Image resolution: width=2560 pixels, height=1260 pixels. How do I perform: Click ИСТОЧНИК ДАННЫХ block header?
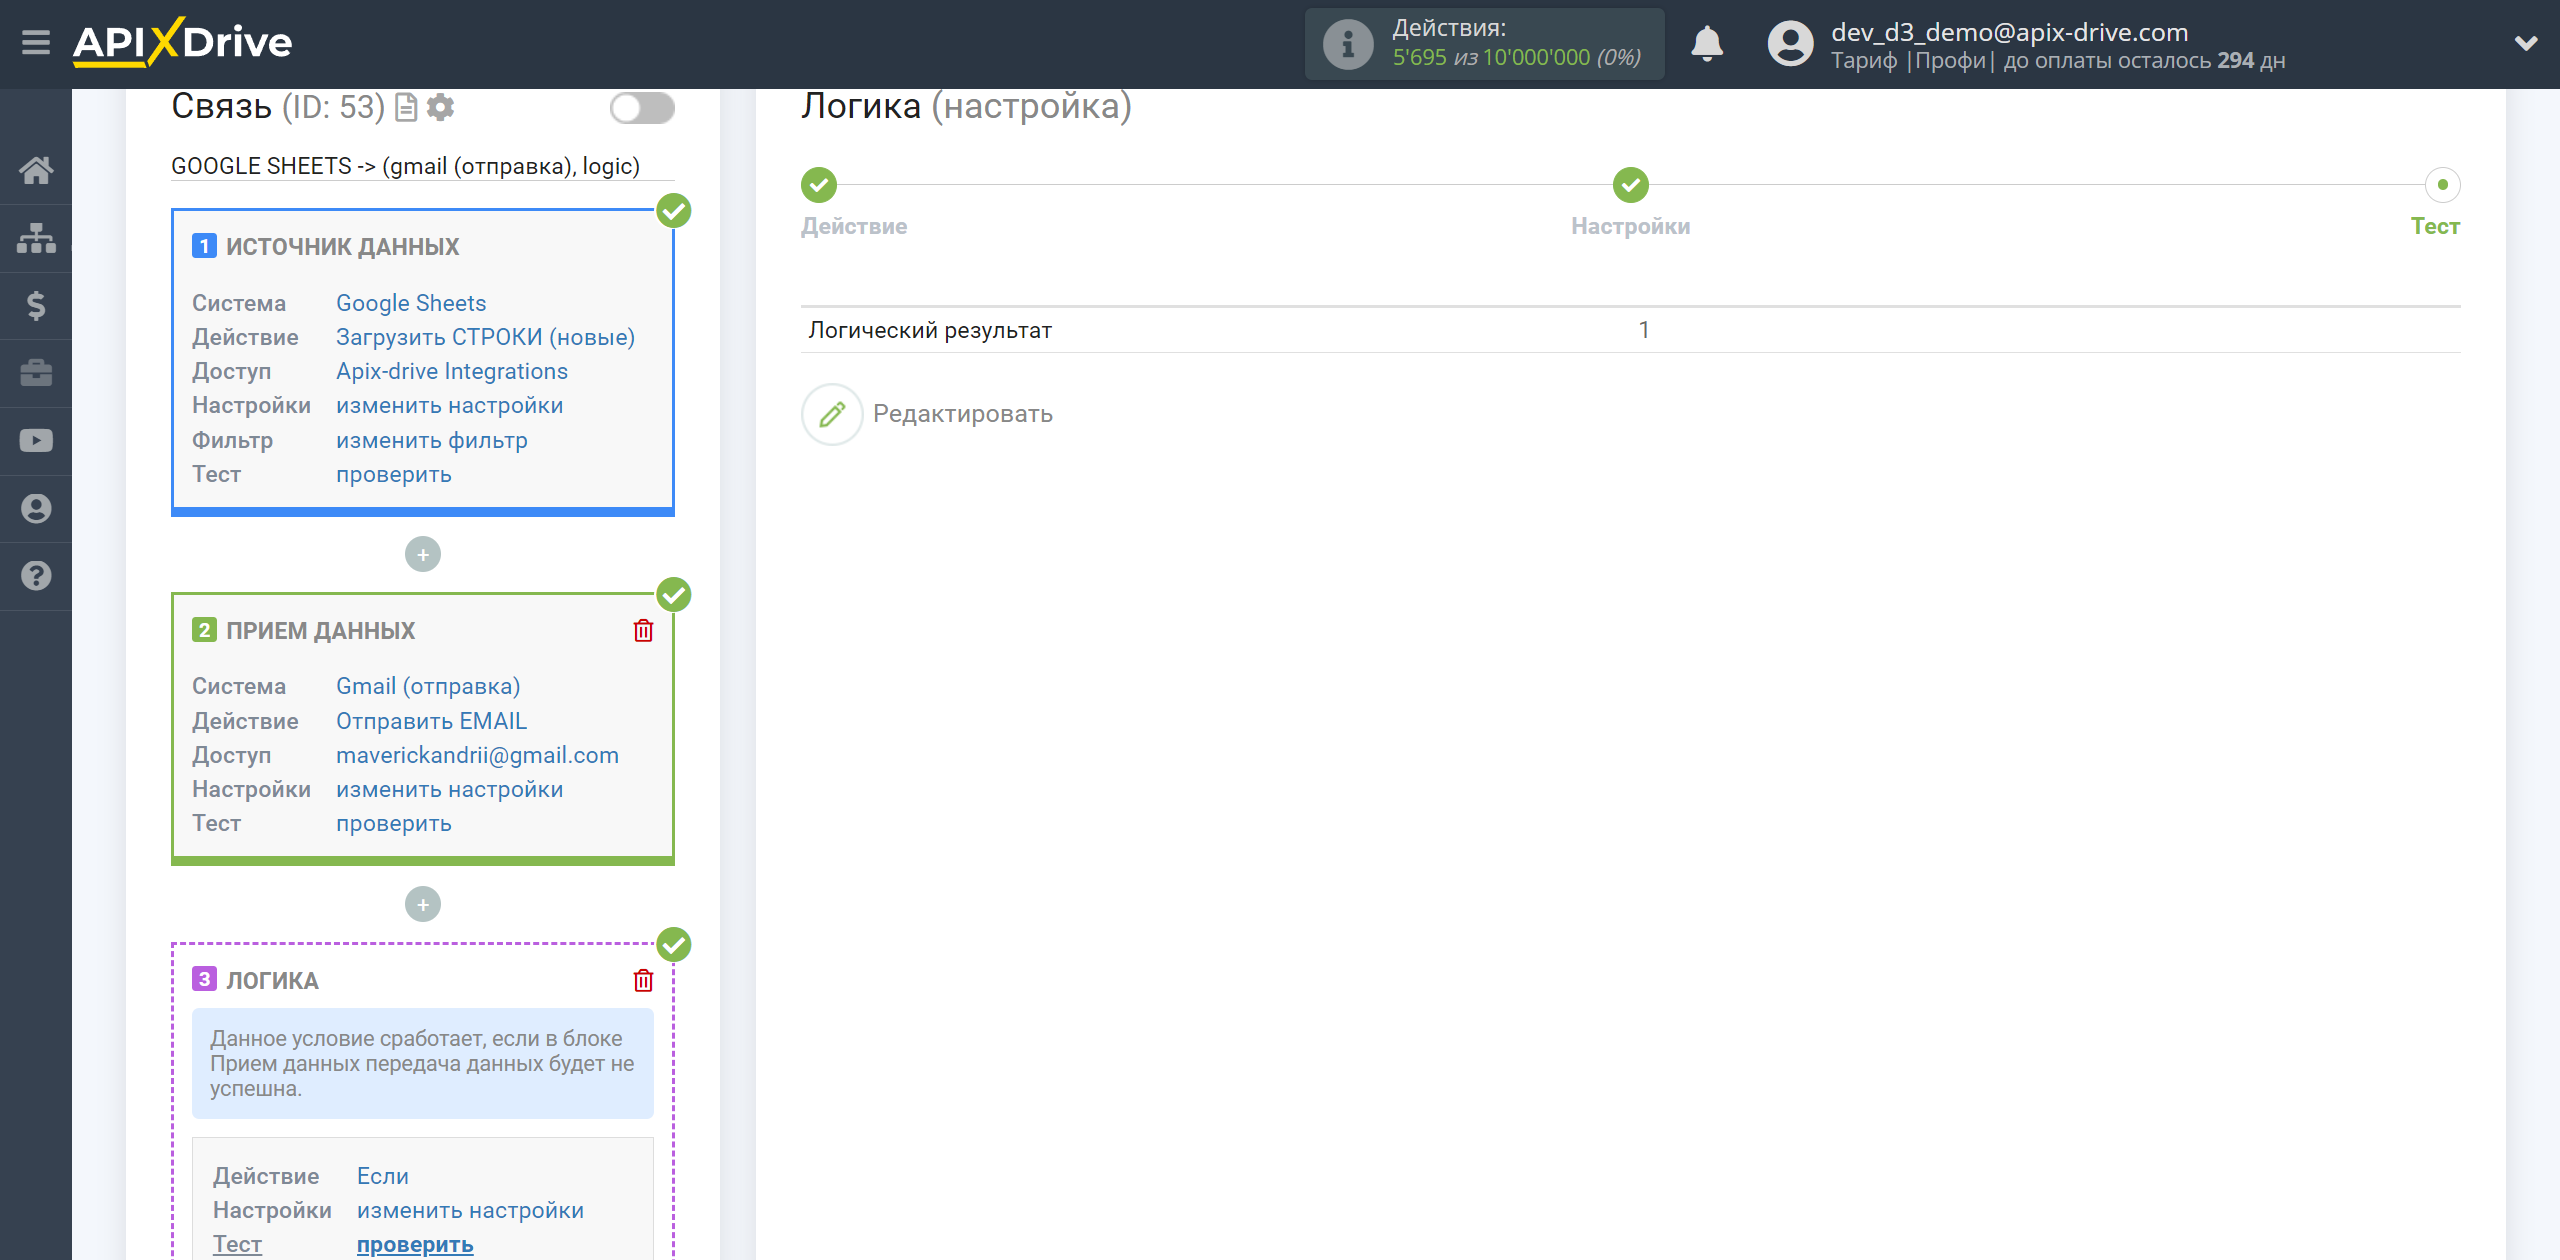[342, 247]
